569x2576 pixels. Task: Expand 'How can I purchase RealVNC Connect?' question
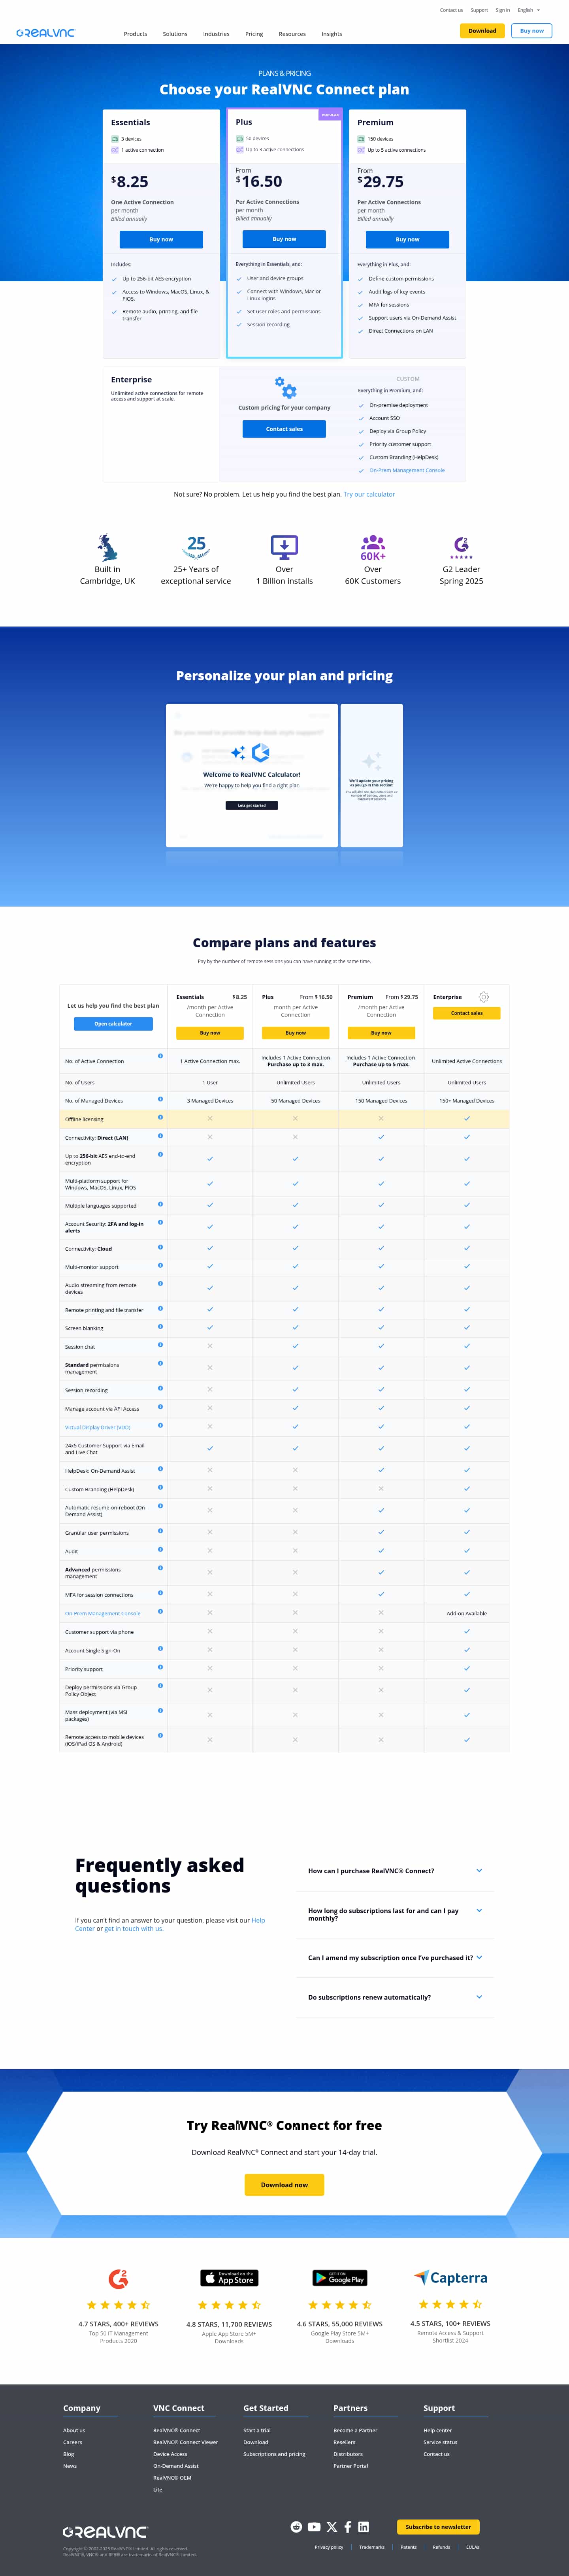(x=479, y=1870)
